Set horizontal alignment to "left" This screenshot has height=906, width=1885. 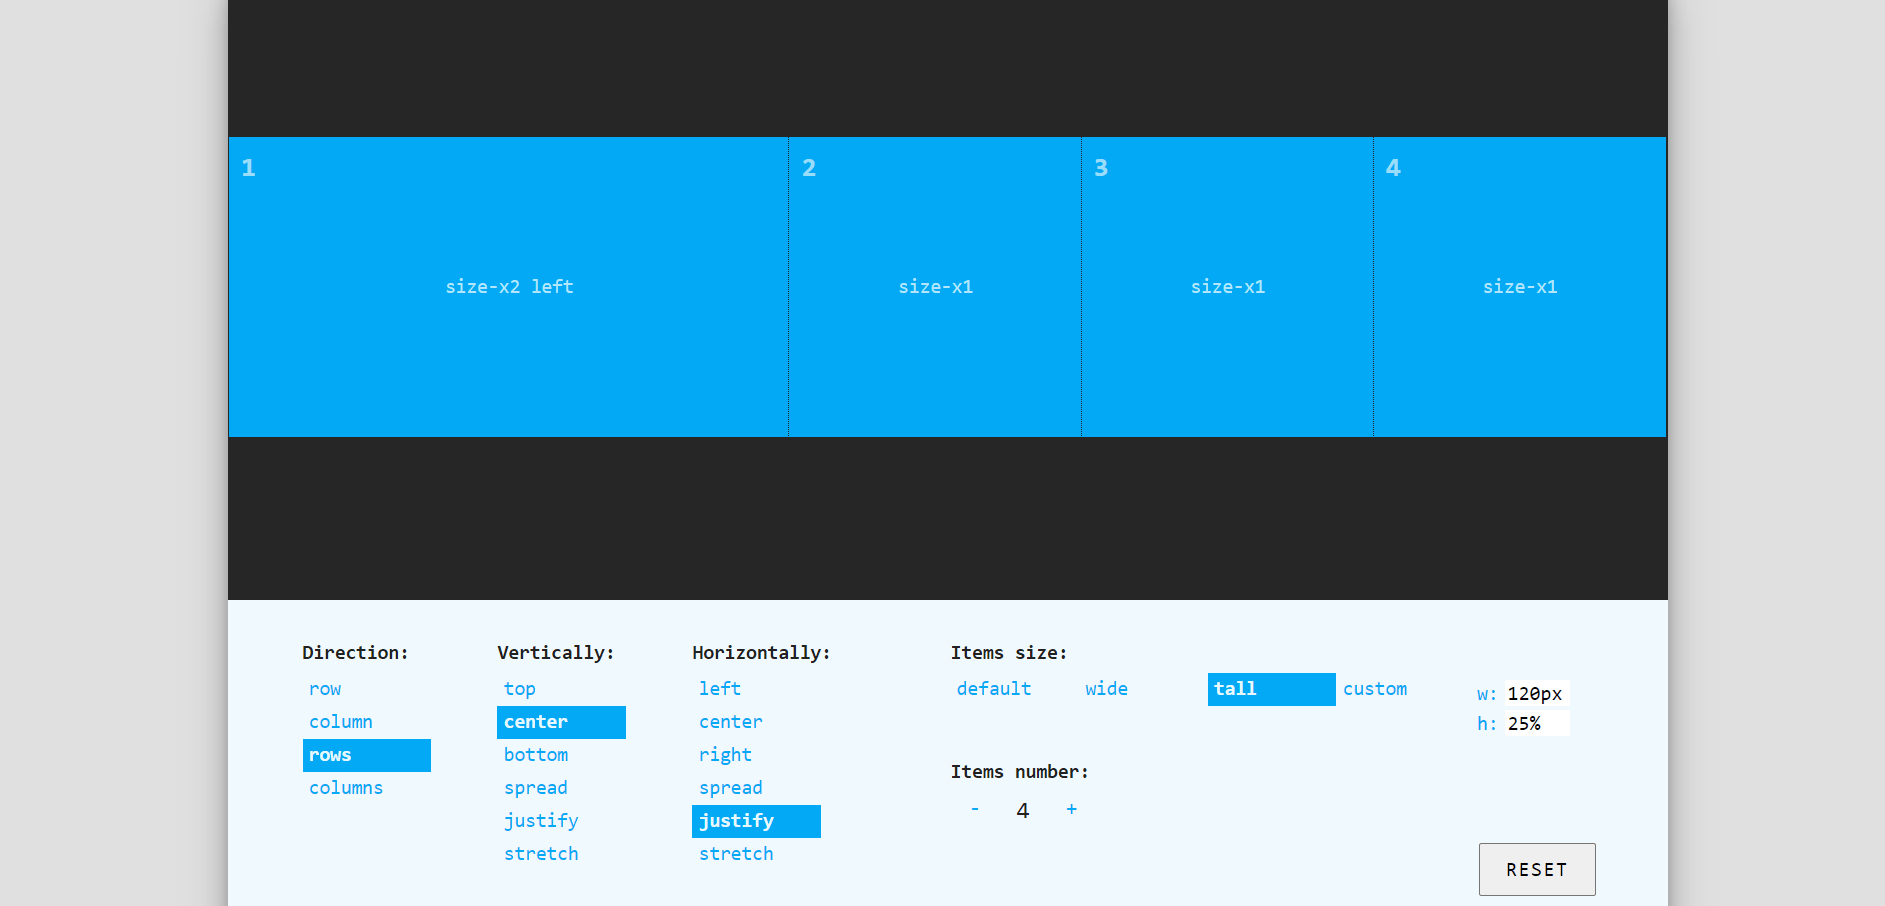coord(720,689)
